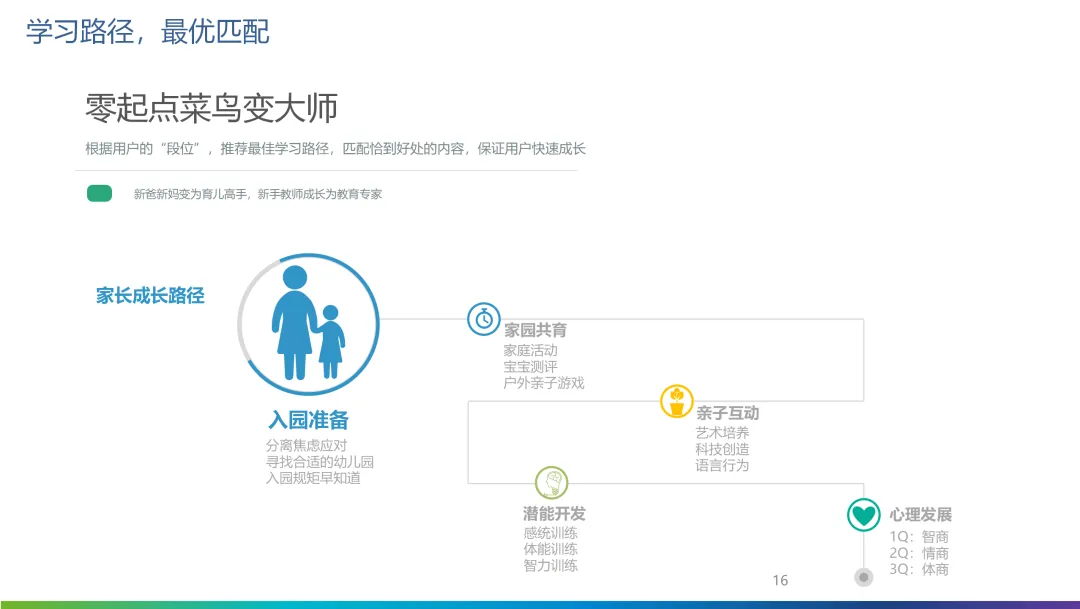
Task: Click the line 2Q：情商
Action: click(x=919, y=553)
